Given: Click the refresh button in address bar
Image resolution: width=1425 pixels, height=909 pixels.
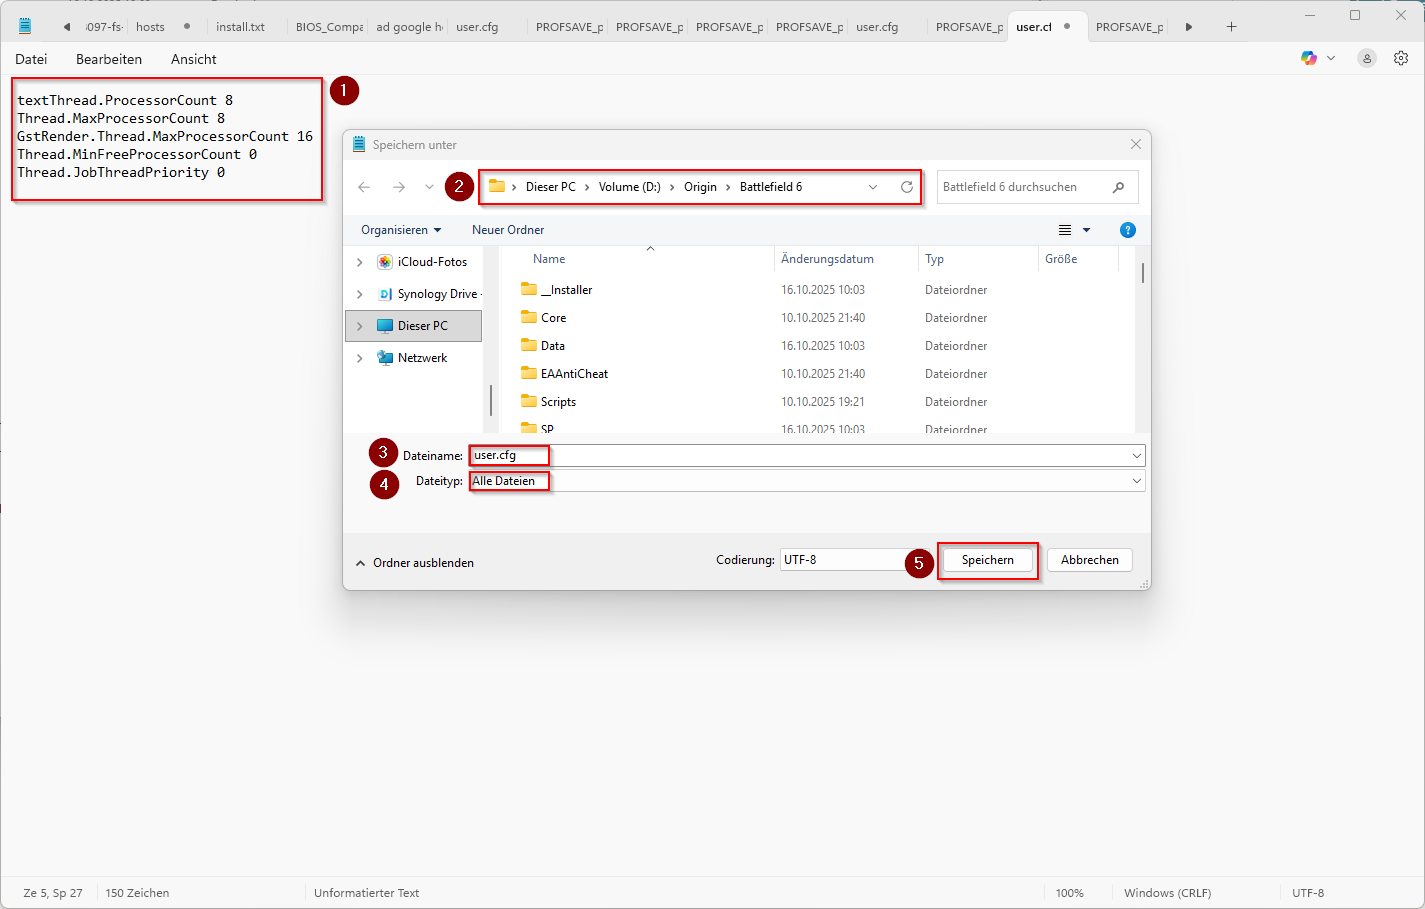Looking at the screenshot, I should pyautogui.click(x=906, y=187).
